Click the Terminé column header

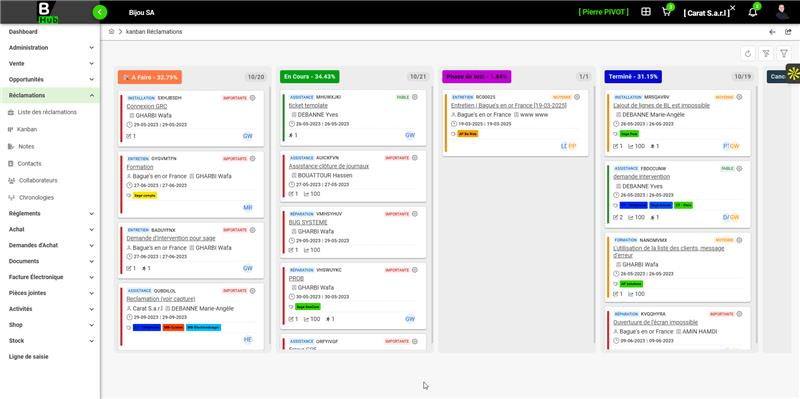(633, 77)
